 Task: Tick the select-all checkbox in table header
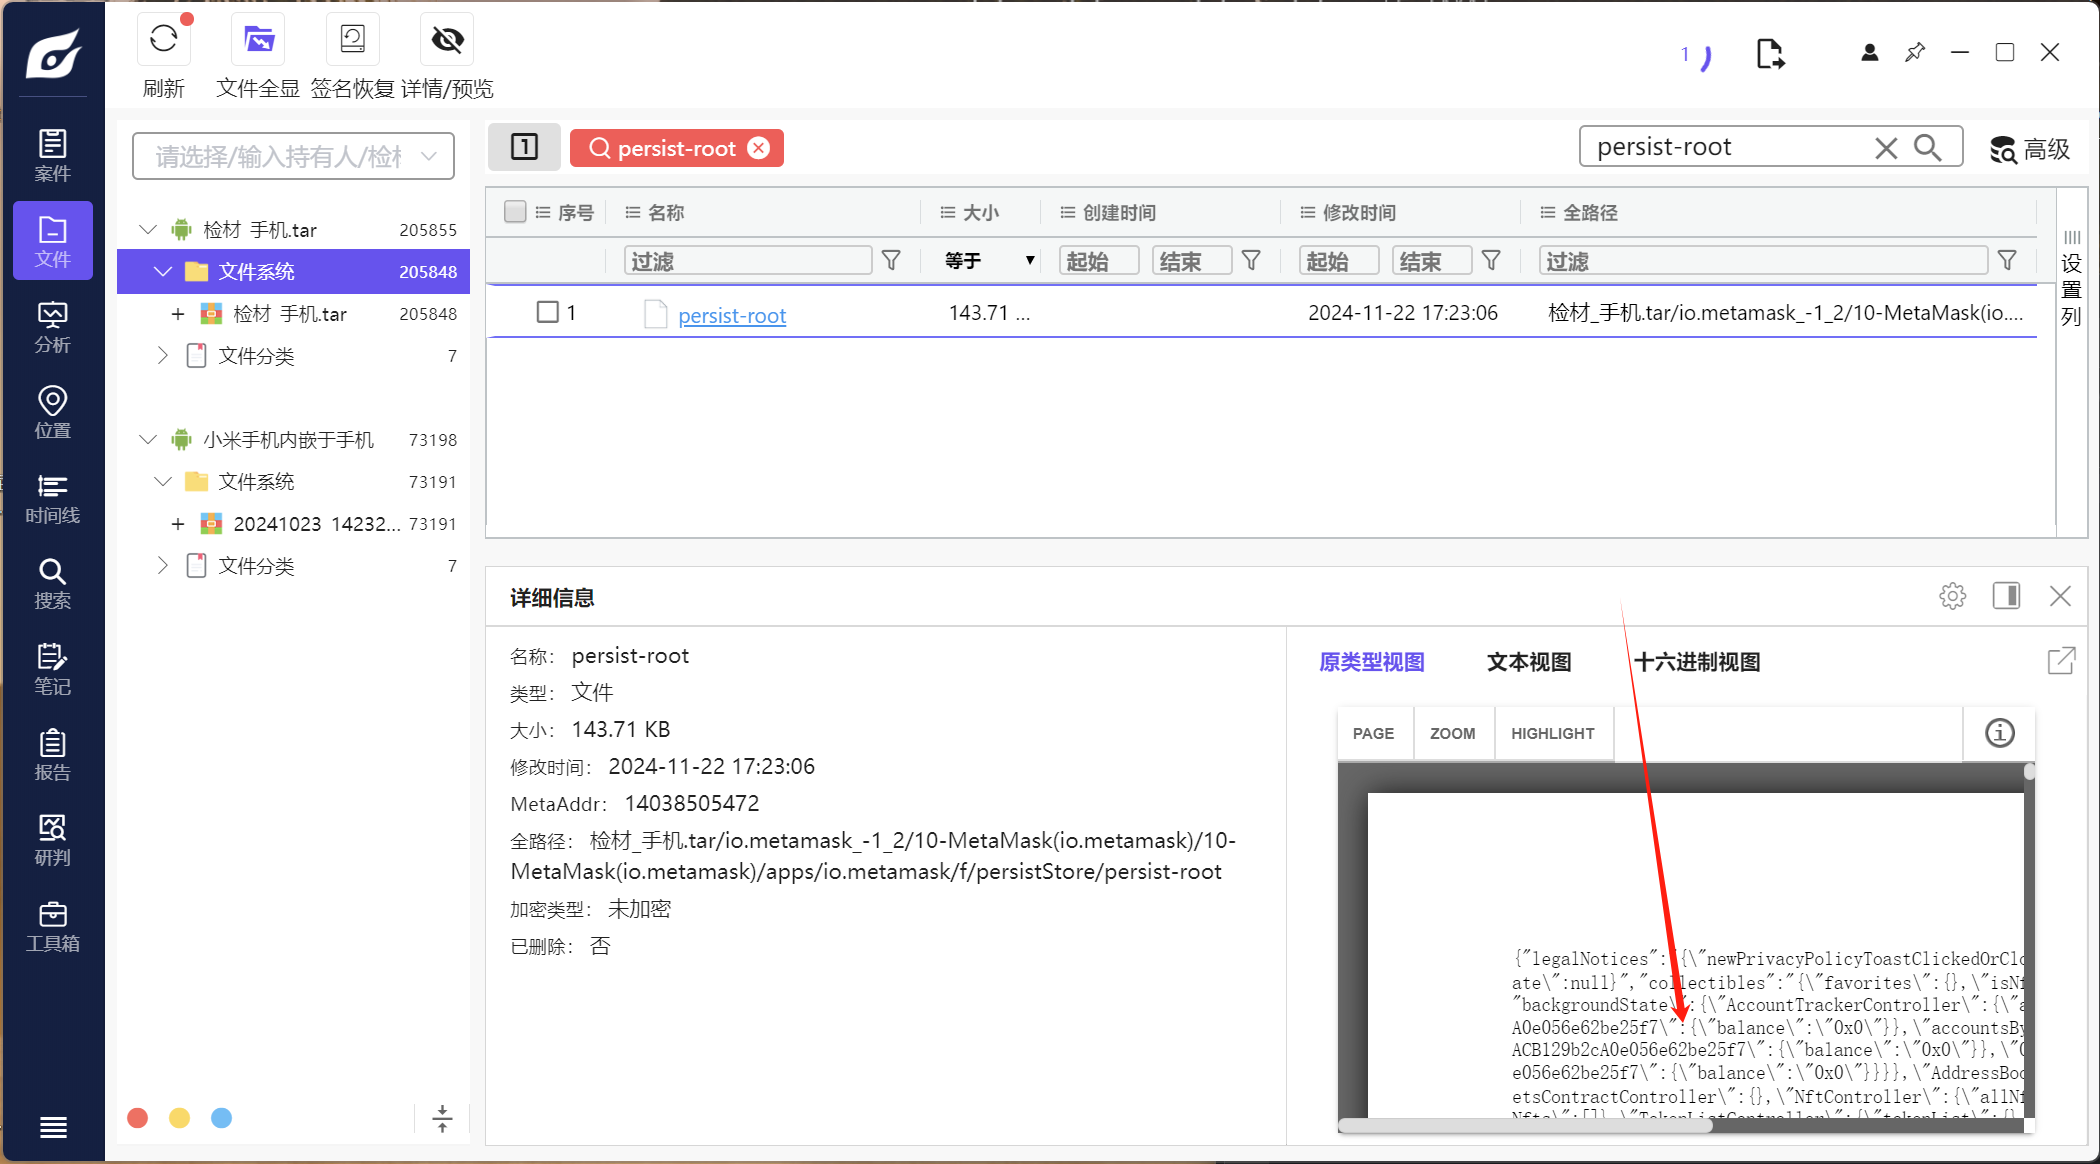click(x=515, y=211)
